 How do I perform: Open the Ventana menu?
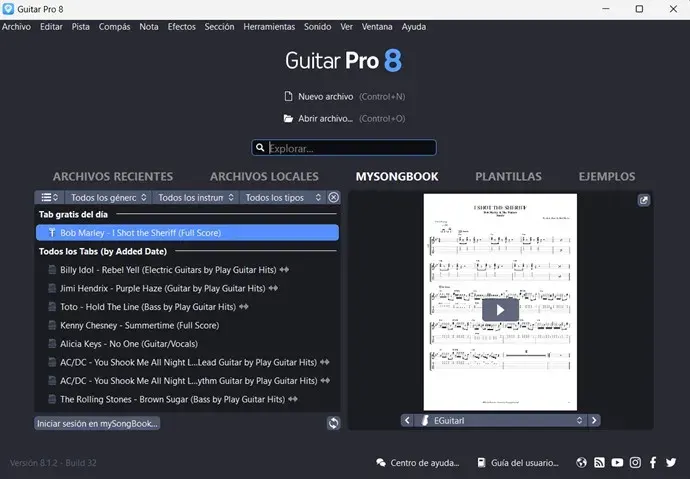pos(377,27)
